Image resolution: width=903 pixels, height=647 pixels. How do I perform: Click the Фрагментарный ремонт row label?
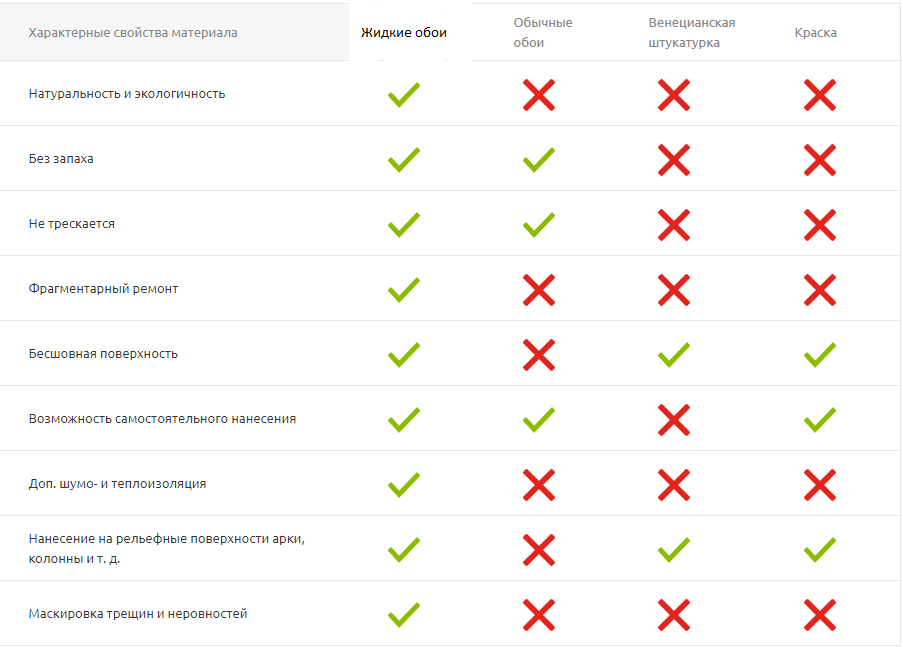click(104, 289)
